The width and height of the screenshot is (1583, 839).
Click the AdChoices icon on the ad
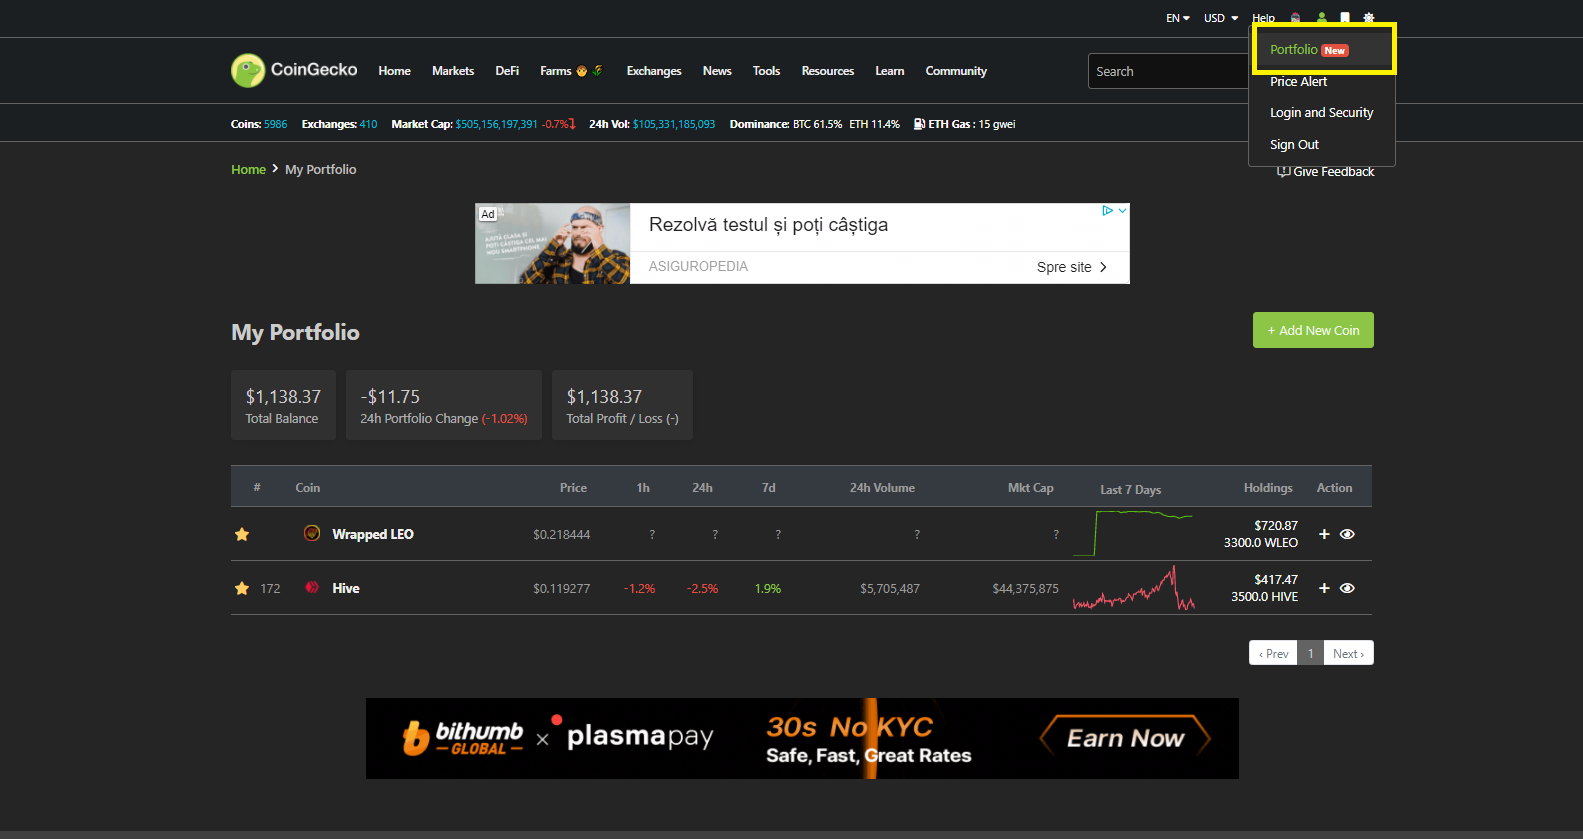tap(1108, 210)
